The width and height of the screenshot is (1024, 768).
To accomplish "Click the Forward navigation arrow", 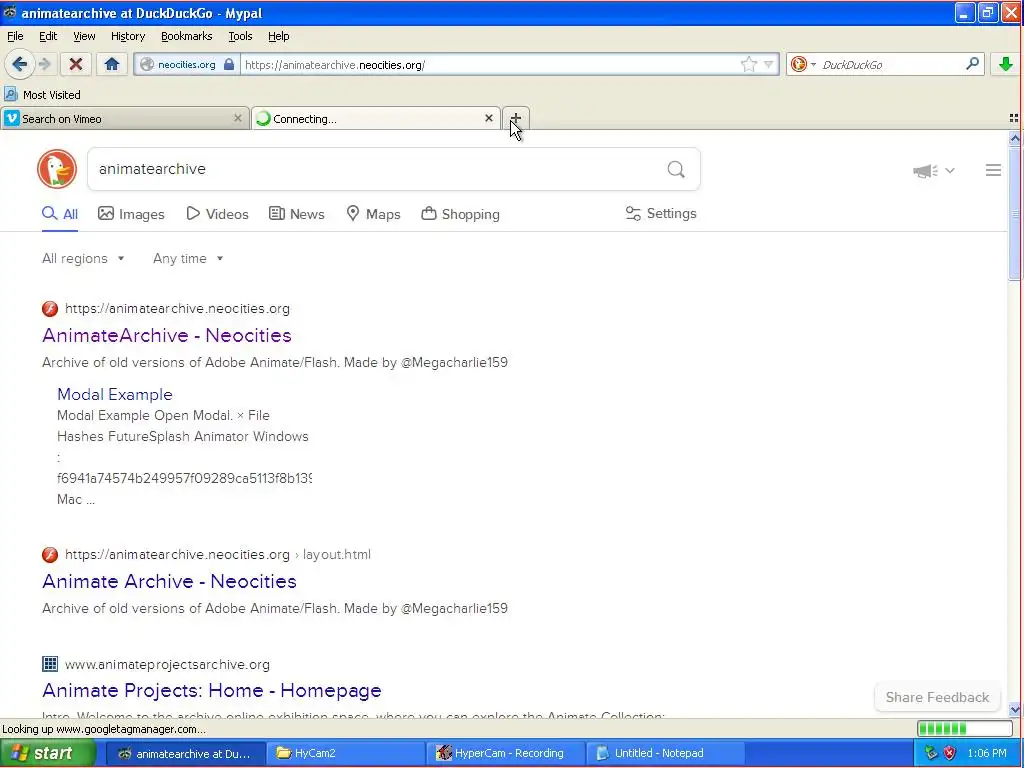I will pos(44,64).
